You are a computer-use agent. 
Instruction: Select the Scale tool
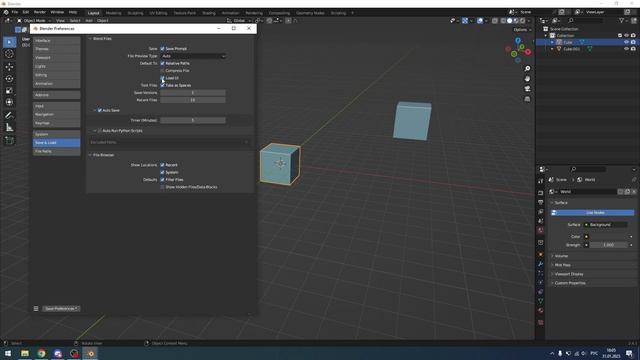[x=9, y=91]
